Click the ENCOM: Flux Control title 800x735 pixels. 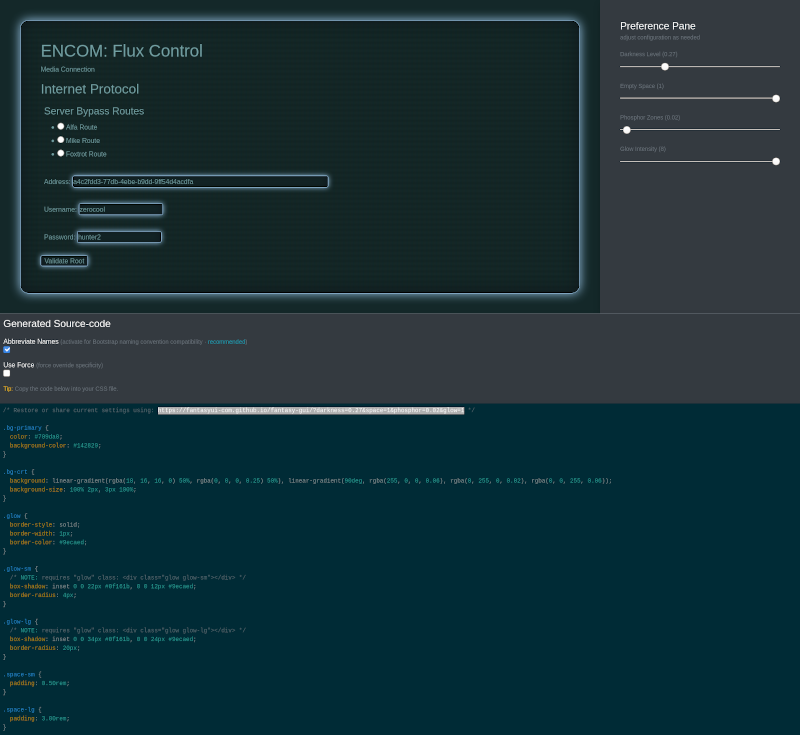[x=121, y=51]
